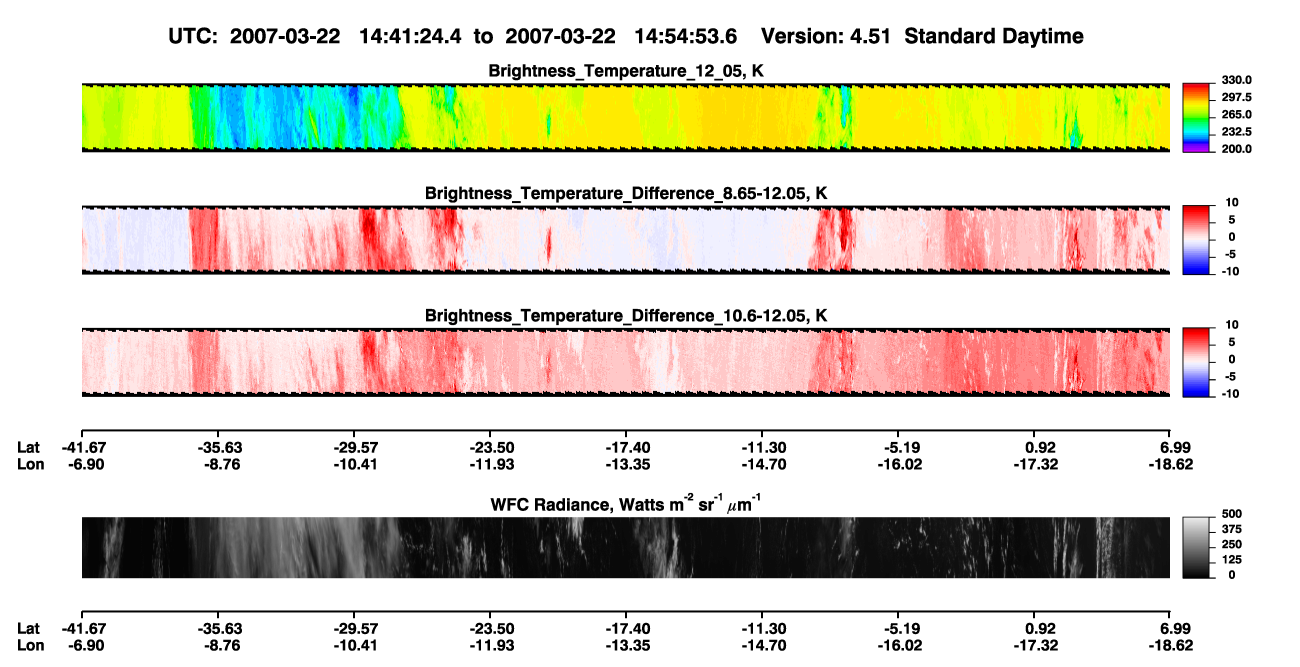
Task: Click the title 'Brightness_Temperature_12_05, K'
Action: [626, 71]
